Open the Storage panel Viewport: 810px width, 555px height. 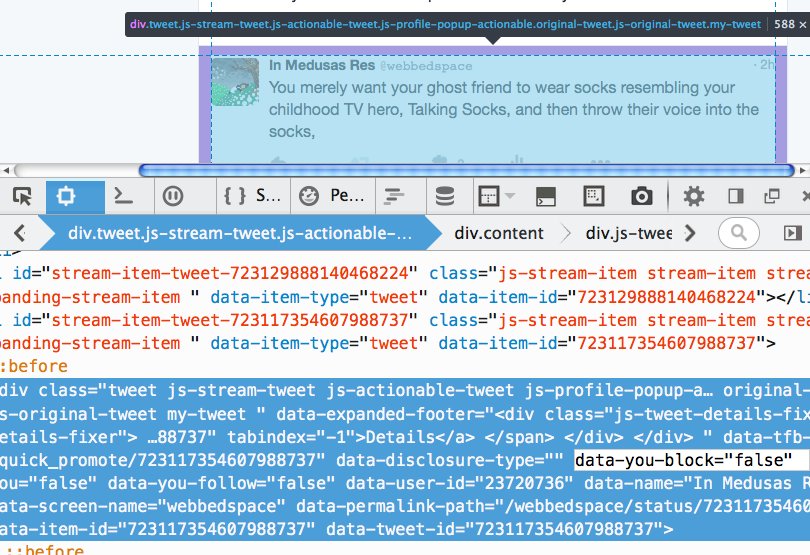[444, 196]
